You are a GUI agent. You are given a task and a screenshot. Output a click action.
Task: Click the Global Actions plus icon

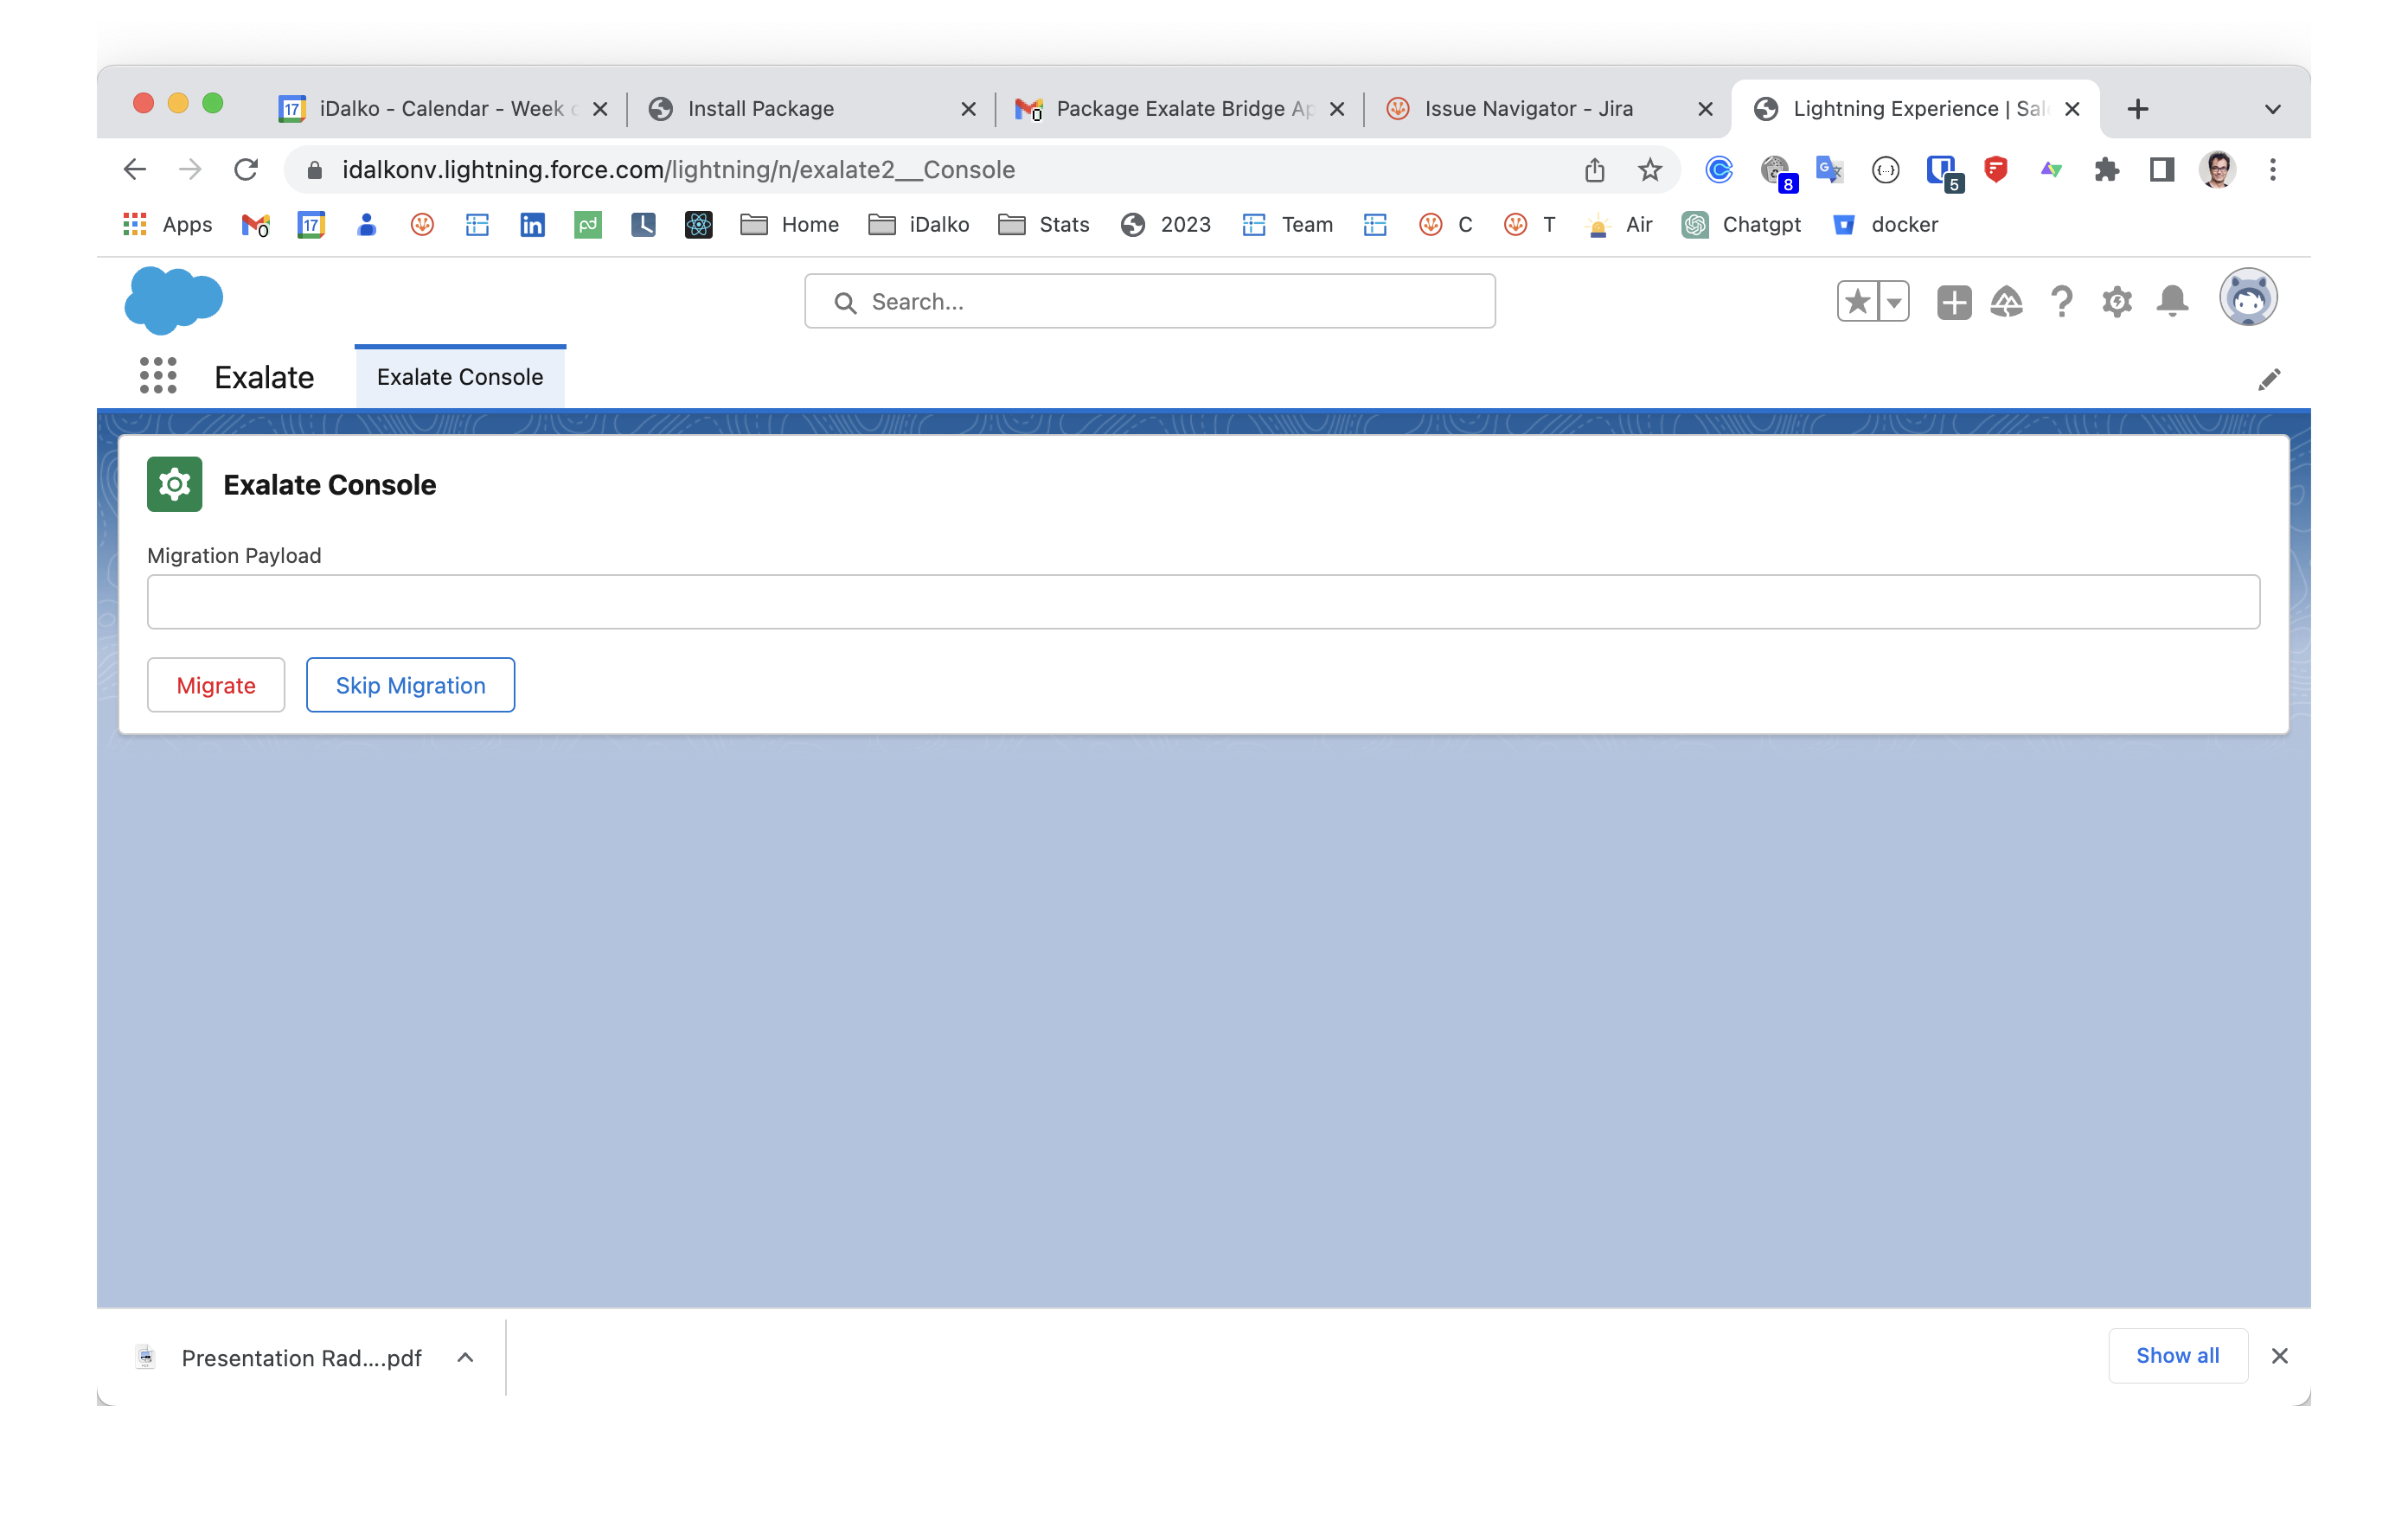click(x=1953, y=302)
